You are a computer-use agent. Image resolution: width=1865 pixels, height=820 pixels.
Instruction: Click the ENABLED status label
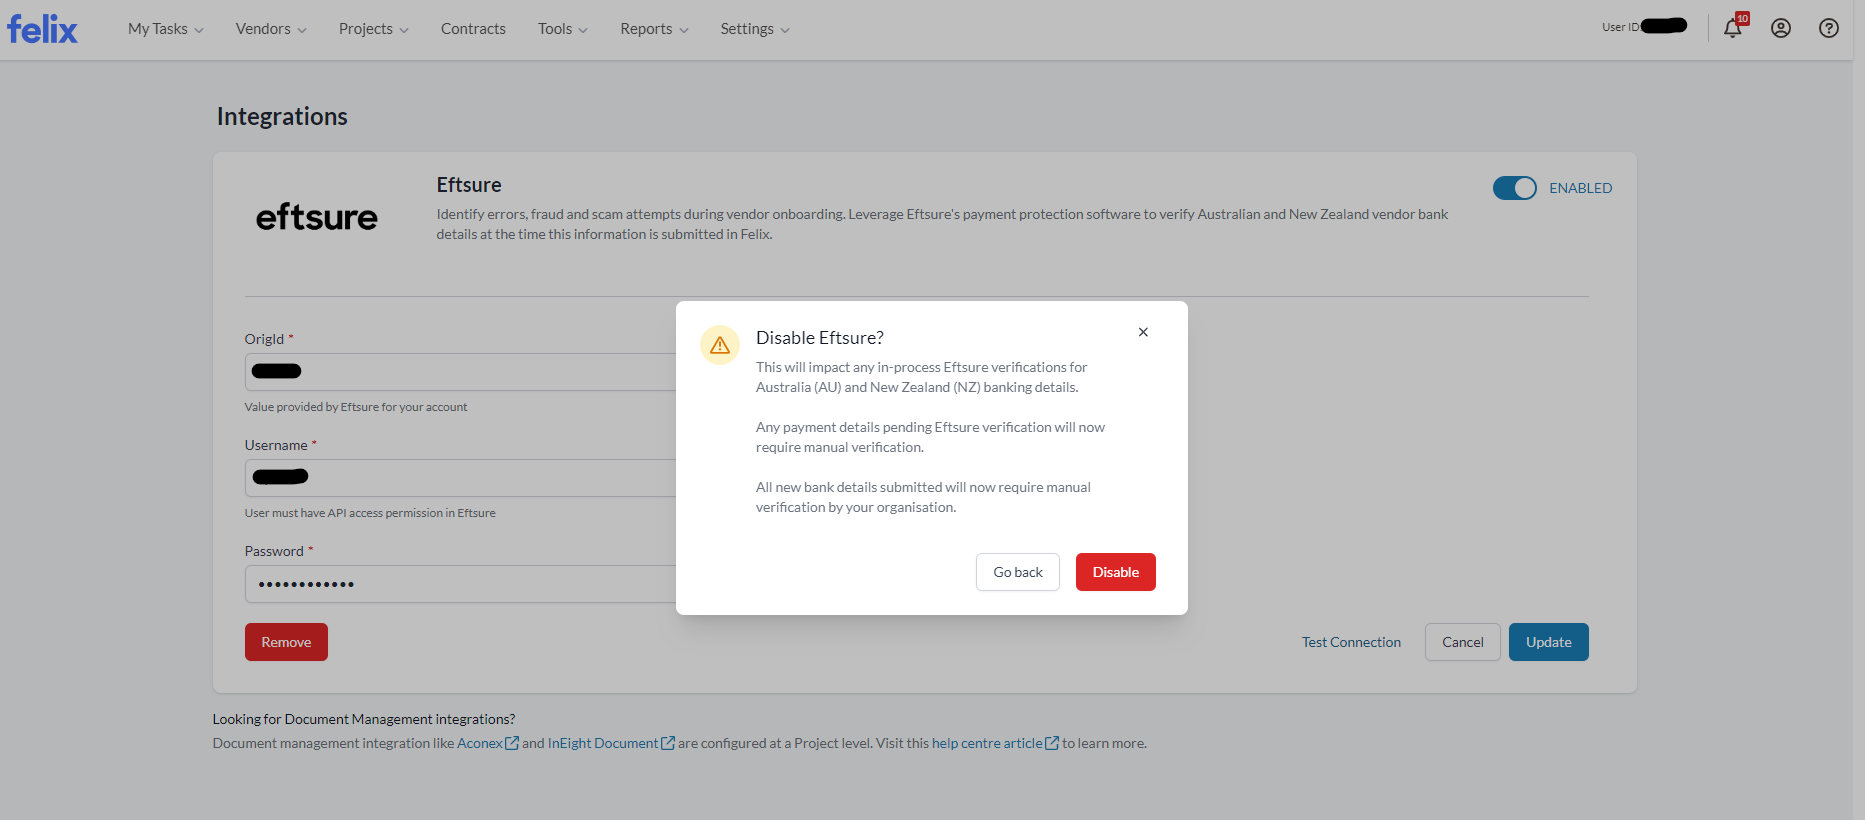[1581, 188]
